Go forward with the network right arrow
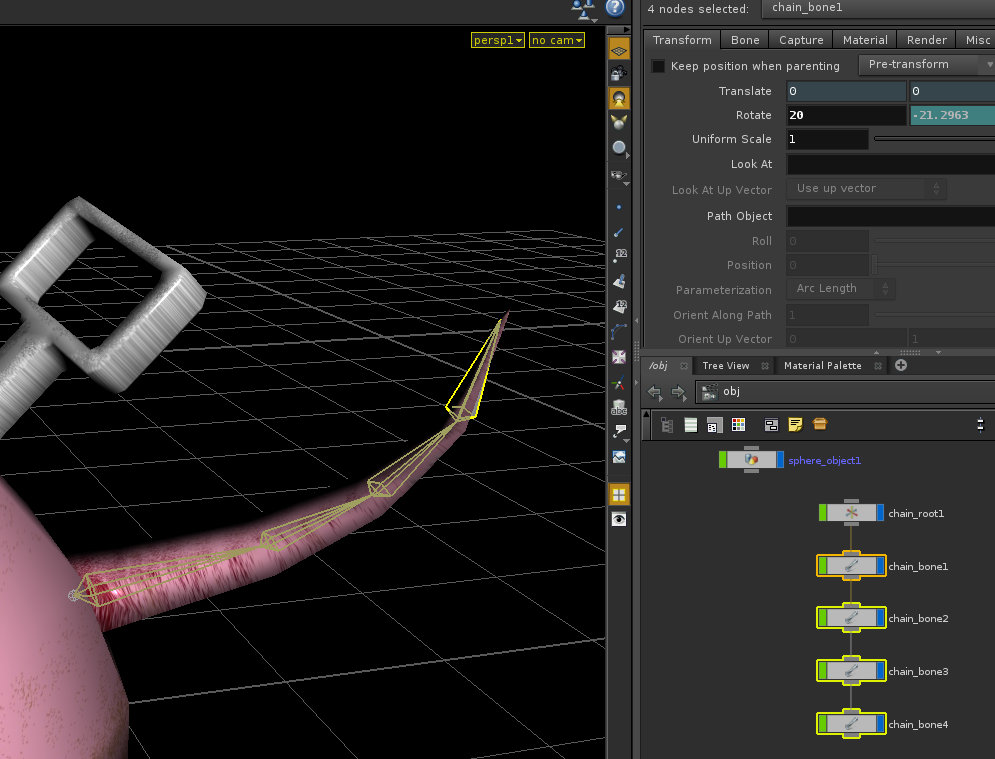 [x=679, y=393]
